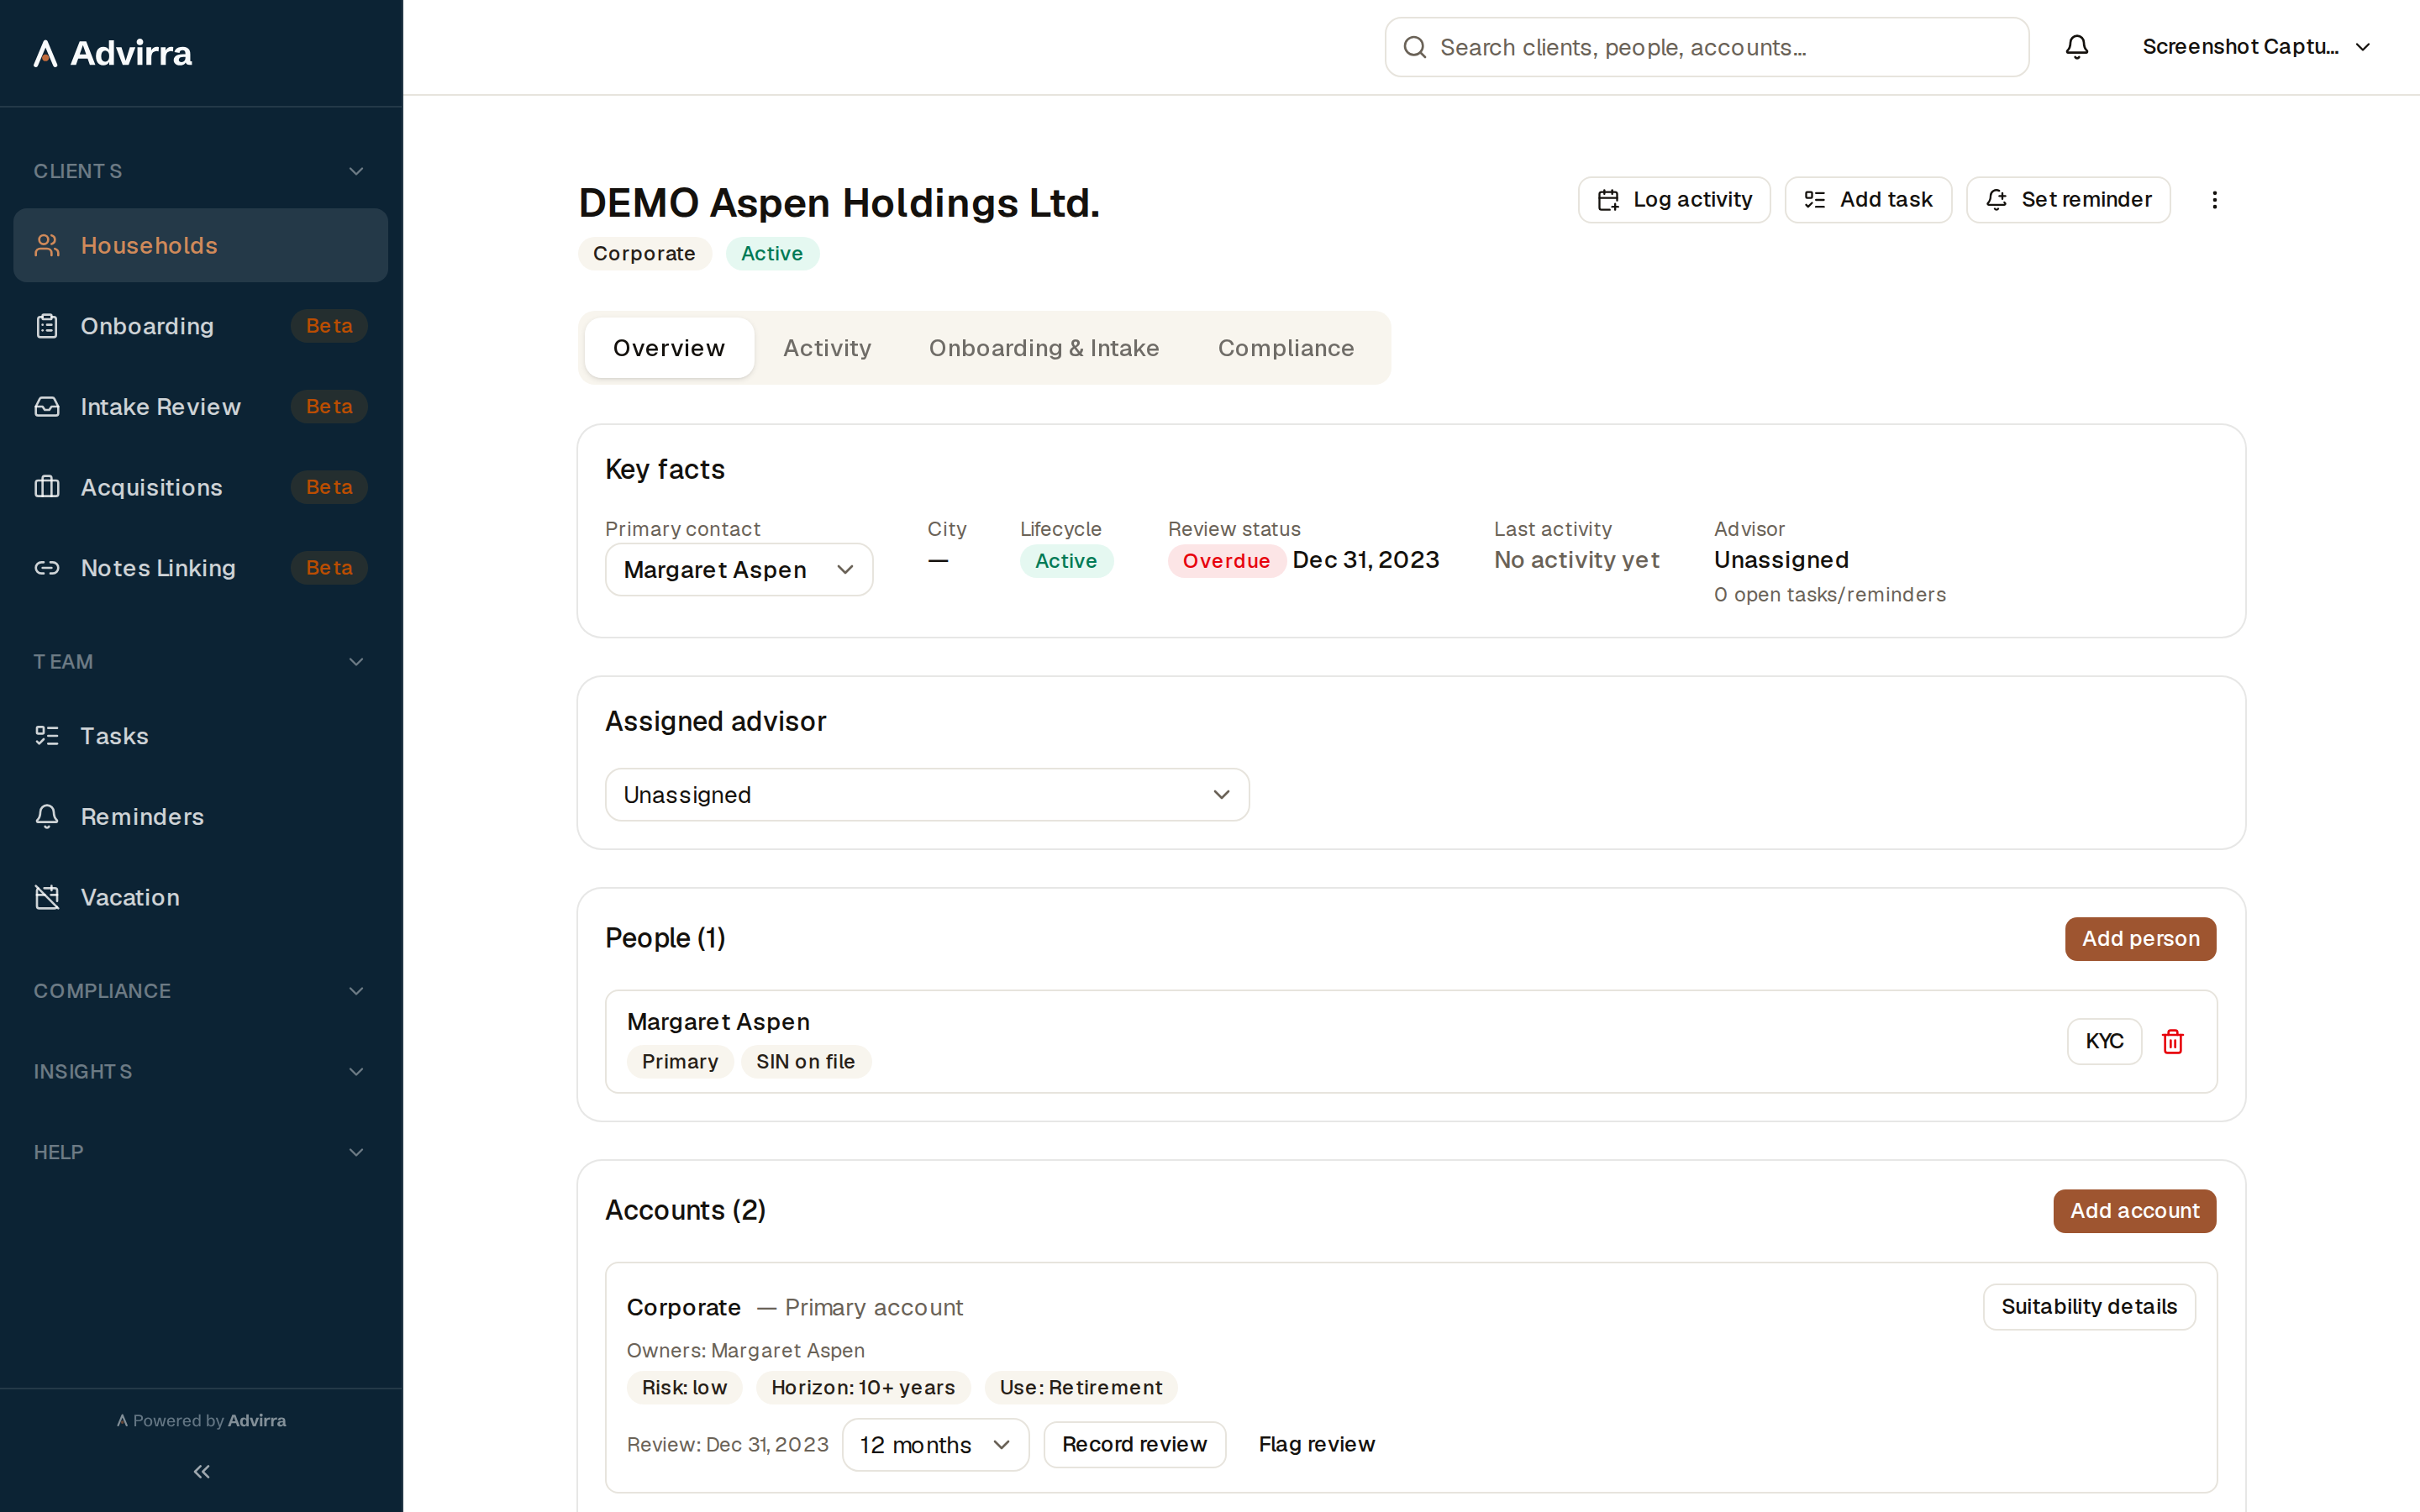Click the Flag review button
The width and height of the screenshot is (2420, 1512).
coord(1316,1445)
